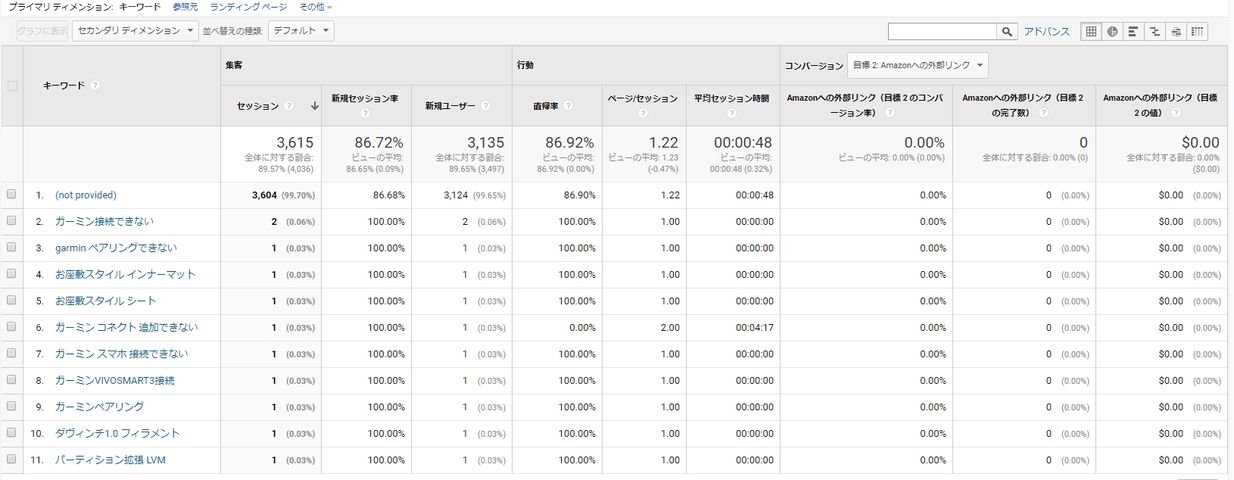Image resolution: width=1234 pixels, height=480 pixels.
Task: Open the アドバンス advanced filter link
Action: coord(1047,31)
